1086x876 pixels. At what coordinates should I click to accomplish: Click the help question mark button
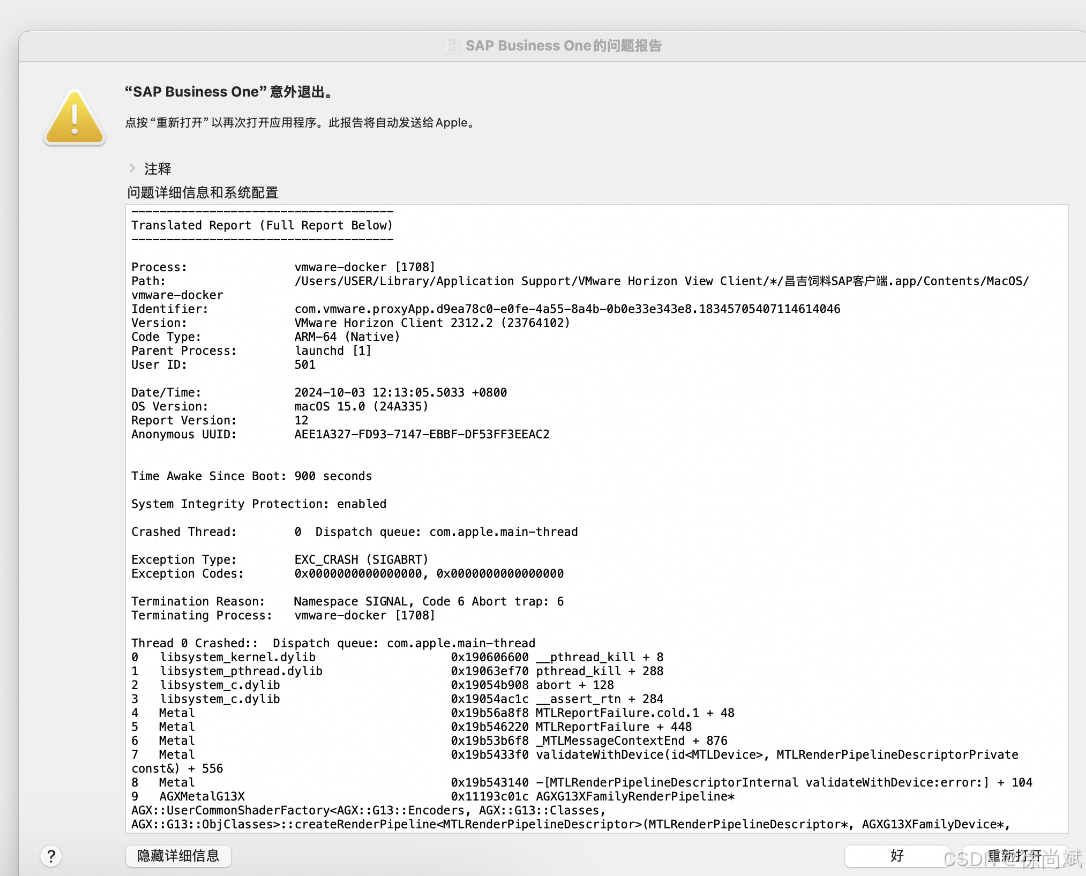[x=51, y=857]
